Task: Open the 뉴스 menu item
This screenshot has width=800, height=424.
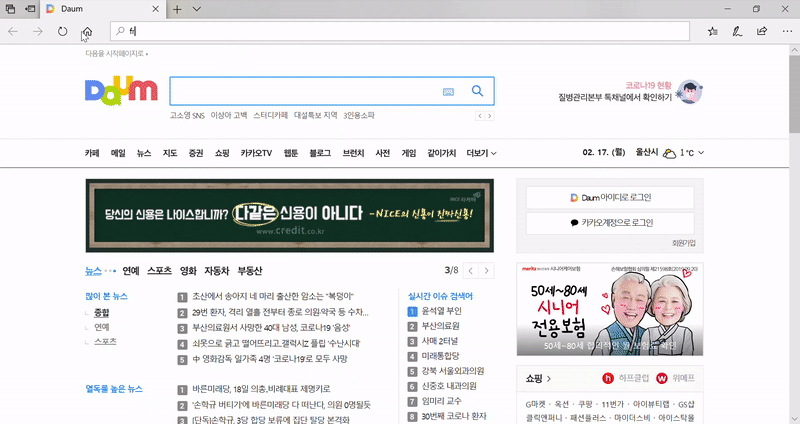Action: (x=144, y=153)
